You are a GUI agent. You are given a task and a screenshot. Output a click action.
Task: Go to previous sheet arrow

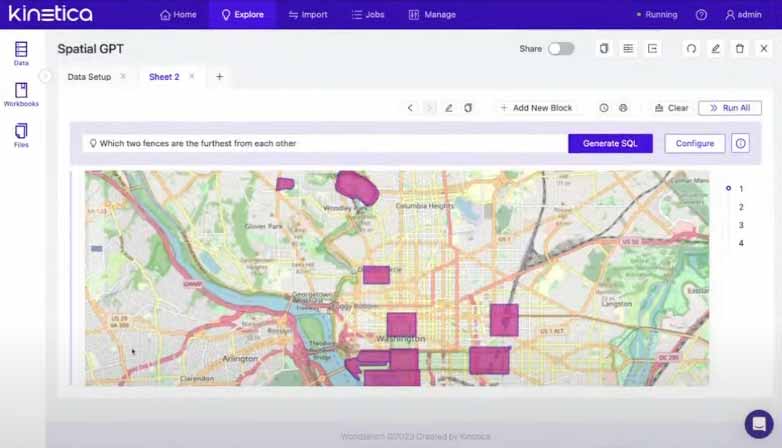point(410,108)
